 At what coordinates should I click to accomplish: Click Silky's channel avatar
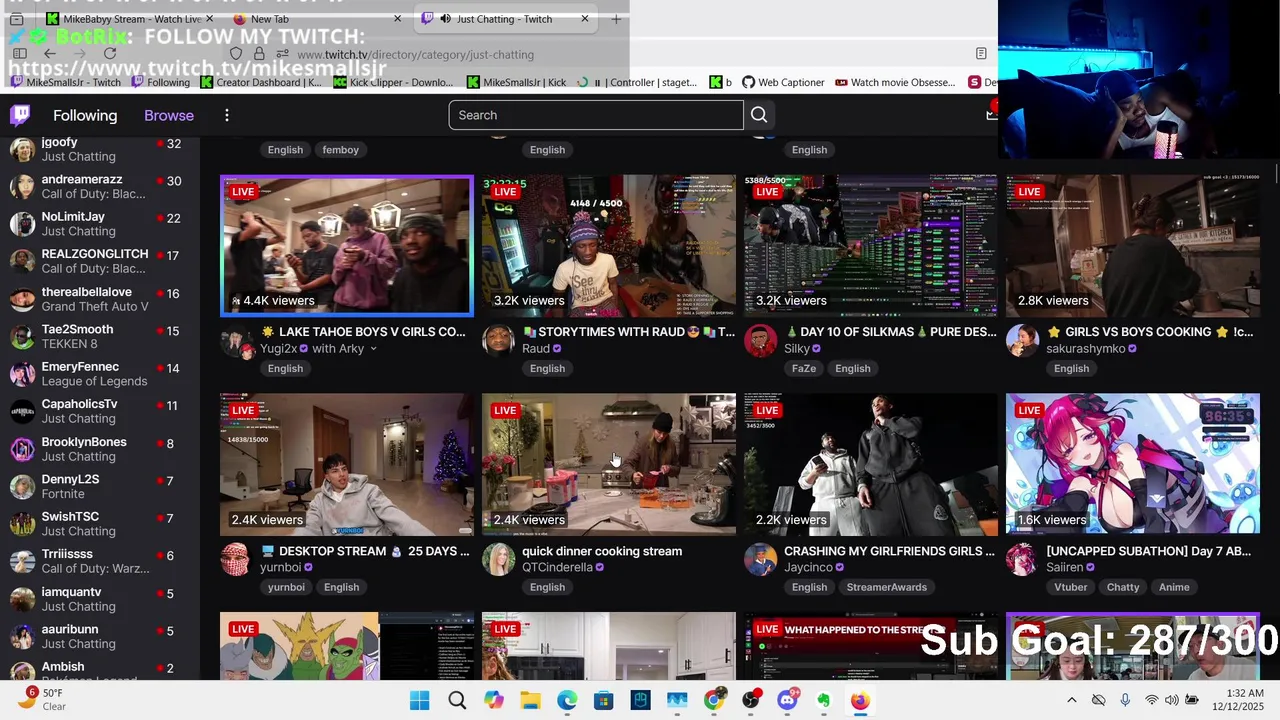click(x=760, y=340)
